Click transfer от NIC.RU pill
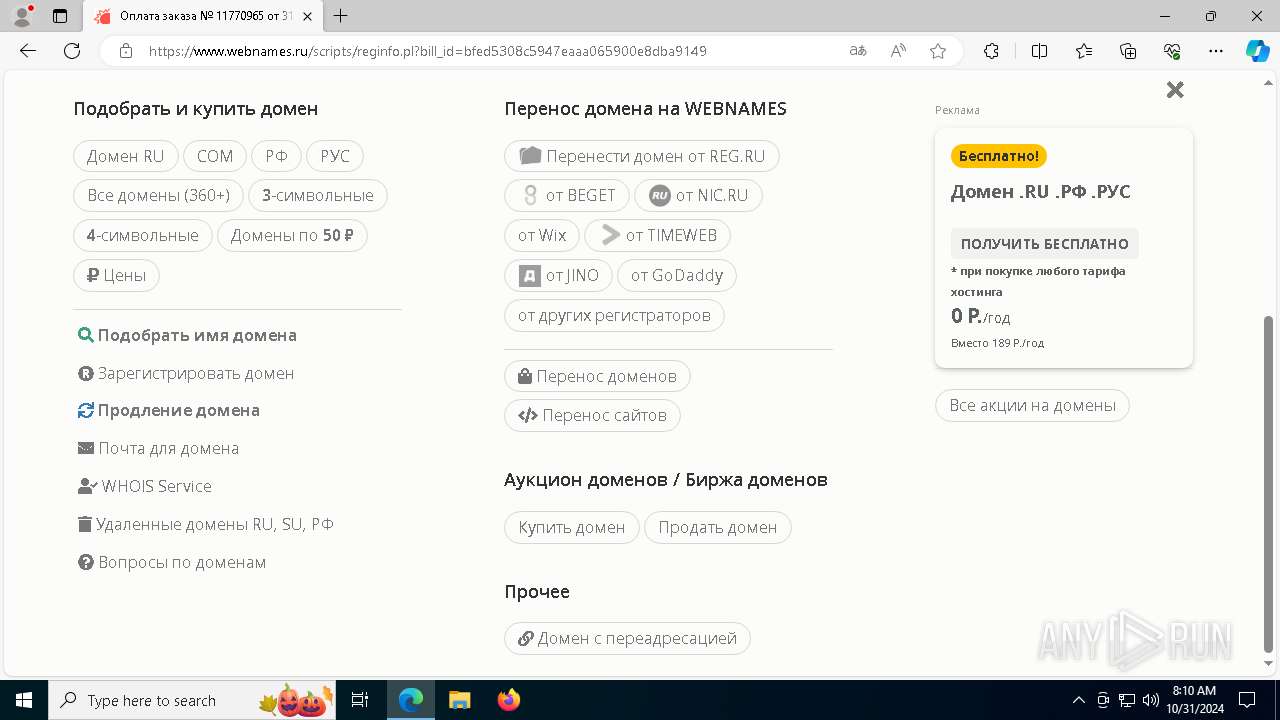This screenshot has height=720, width=1280. coord(698,196)
